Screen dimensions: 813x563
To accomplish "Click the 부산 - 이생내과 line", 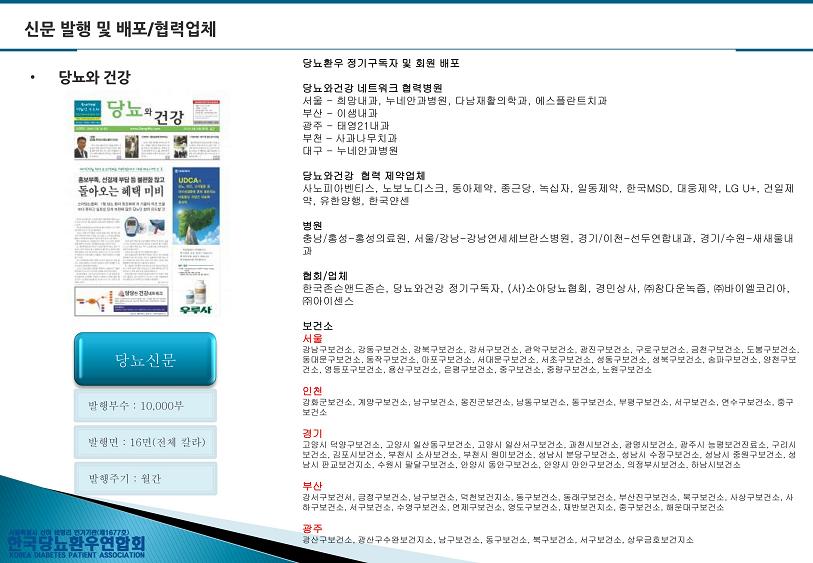I will click(340, 113).
